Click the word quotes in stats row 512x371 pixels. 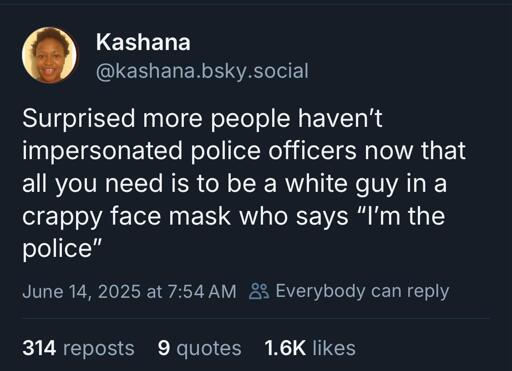209,350
